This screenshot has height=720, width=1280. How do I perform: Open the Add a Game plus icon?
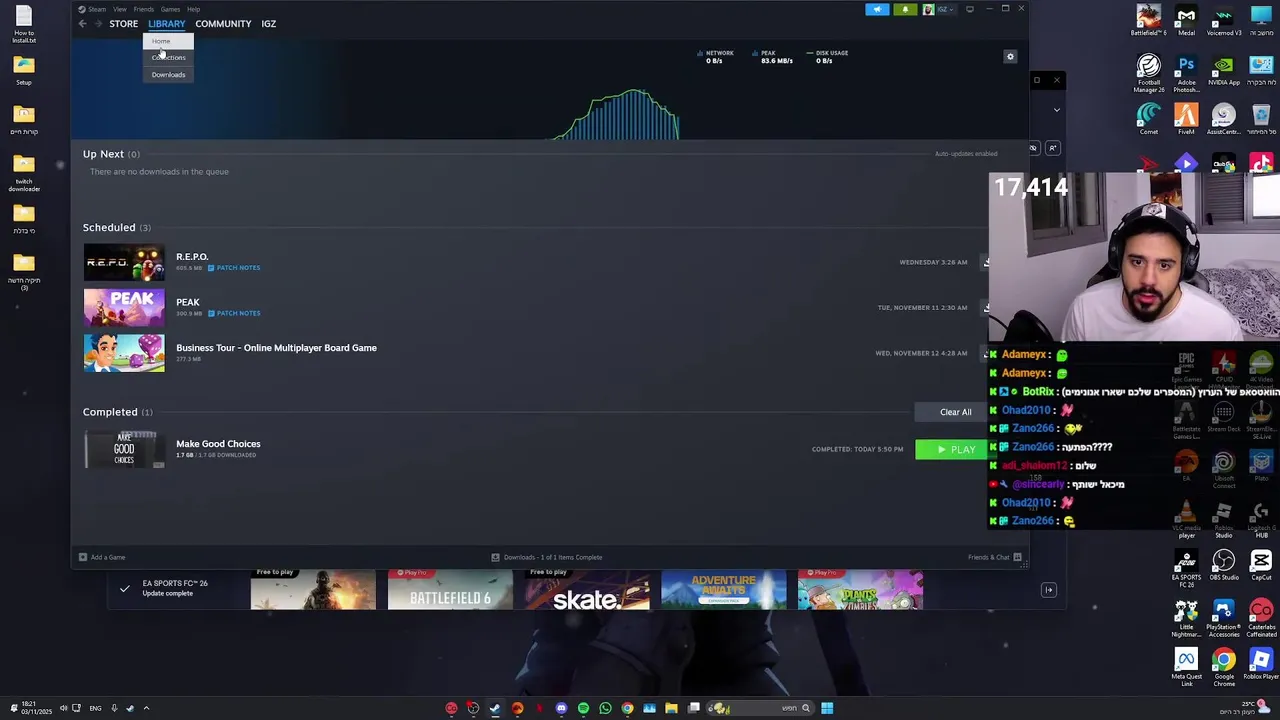coord(83,557)
